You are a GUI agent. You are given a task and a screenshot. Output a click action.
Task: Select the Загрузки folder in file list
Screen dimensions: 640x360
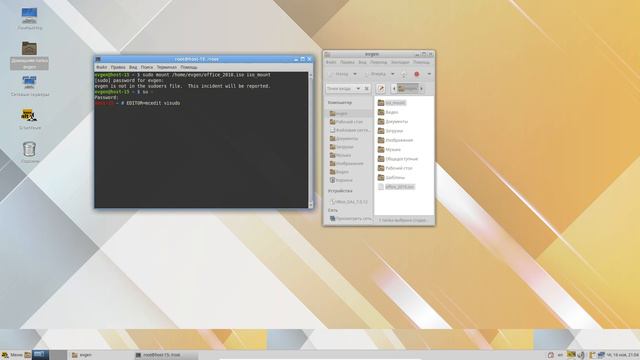390,131
